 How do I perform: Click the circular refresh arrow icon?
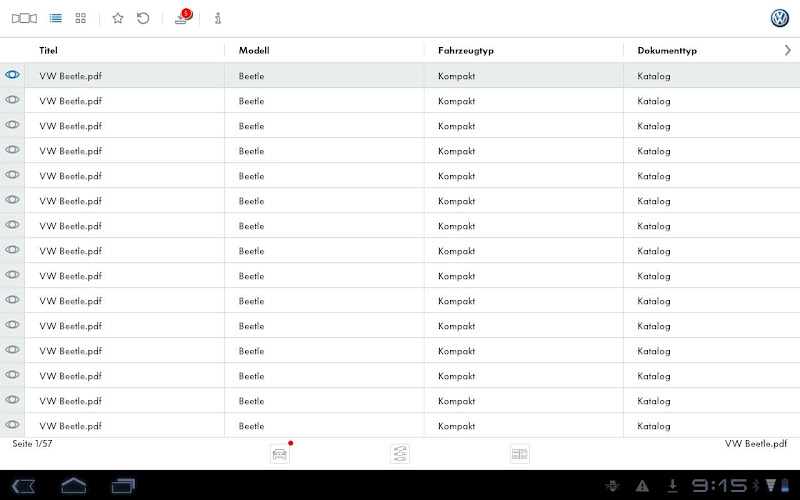[x=143, y=18]
